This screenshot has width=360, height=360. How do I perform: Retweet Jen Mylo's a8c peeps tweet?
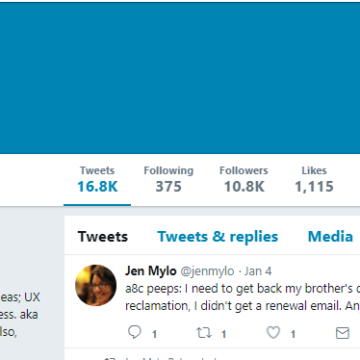[204, 333]
